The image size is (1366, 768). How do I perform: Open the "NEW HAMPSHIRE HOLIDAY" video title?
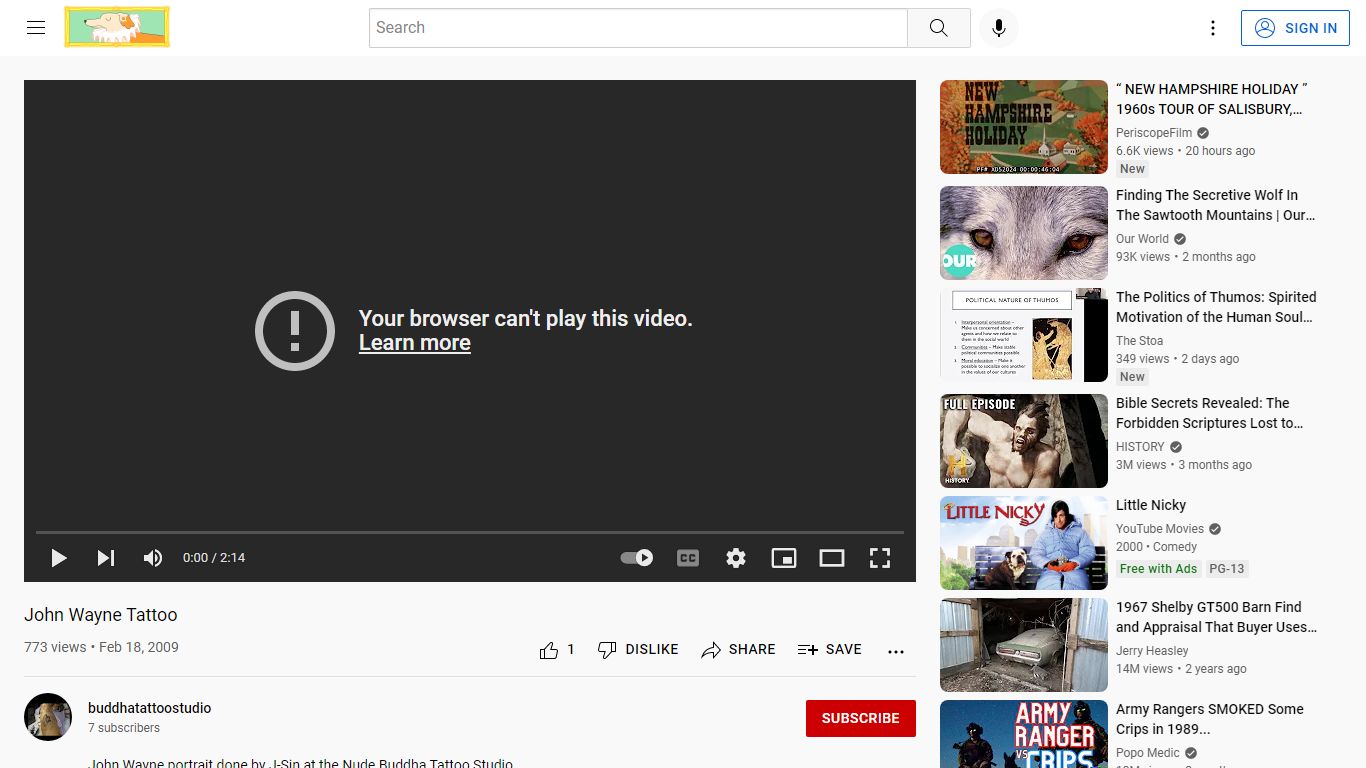click(1212, 99)
